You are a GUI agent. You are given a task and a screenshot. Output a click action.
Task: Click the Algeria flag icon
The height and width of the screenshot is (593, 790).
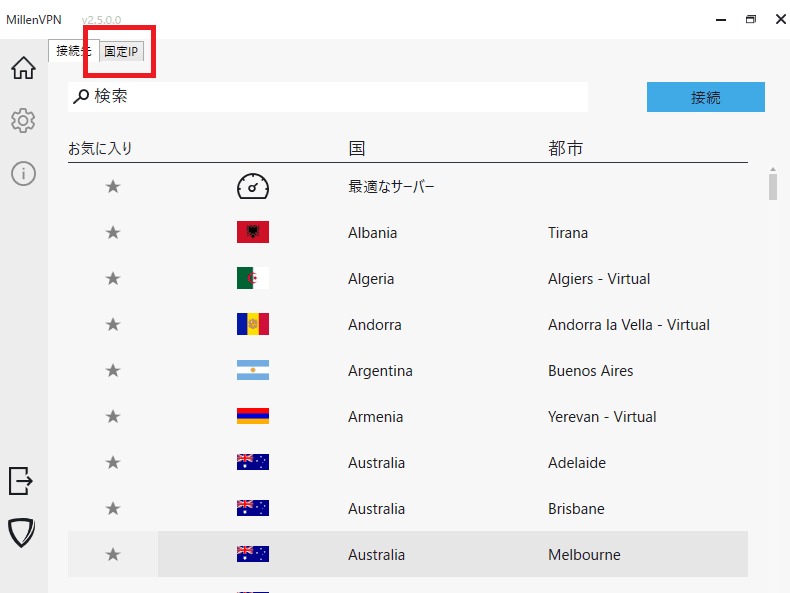tap(253, 278)
